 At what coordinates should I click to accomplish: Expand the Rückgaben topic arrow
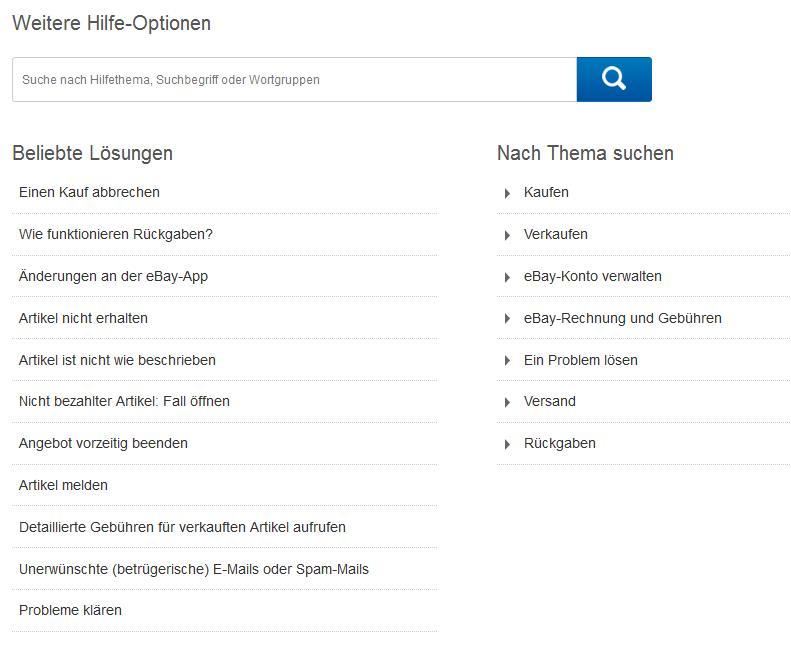pyautogui.click(x=507, y=444)
